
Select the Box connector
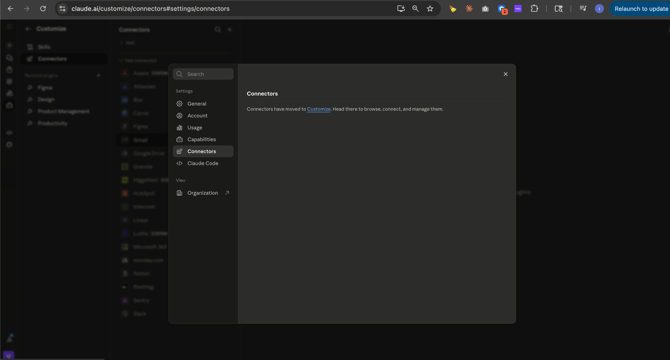[143, 100]
